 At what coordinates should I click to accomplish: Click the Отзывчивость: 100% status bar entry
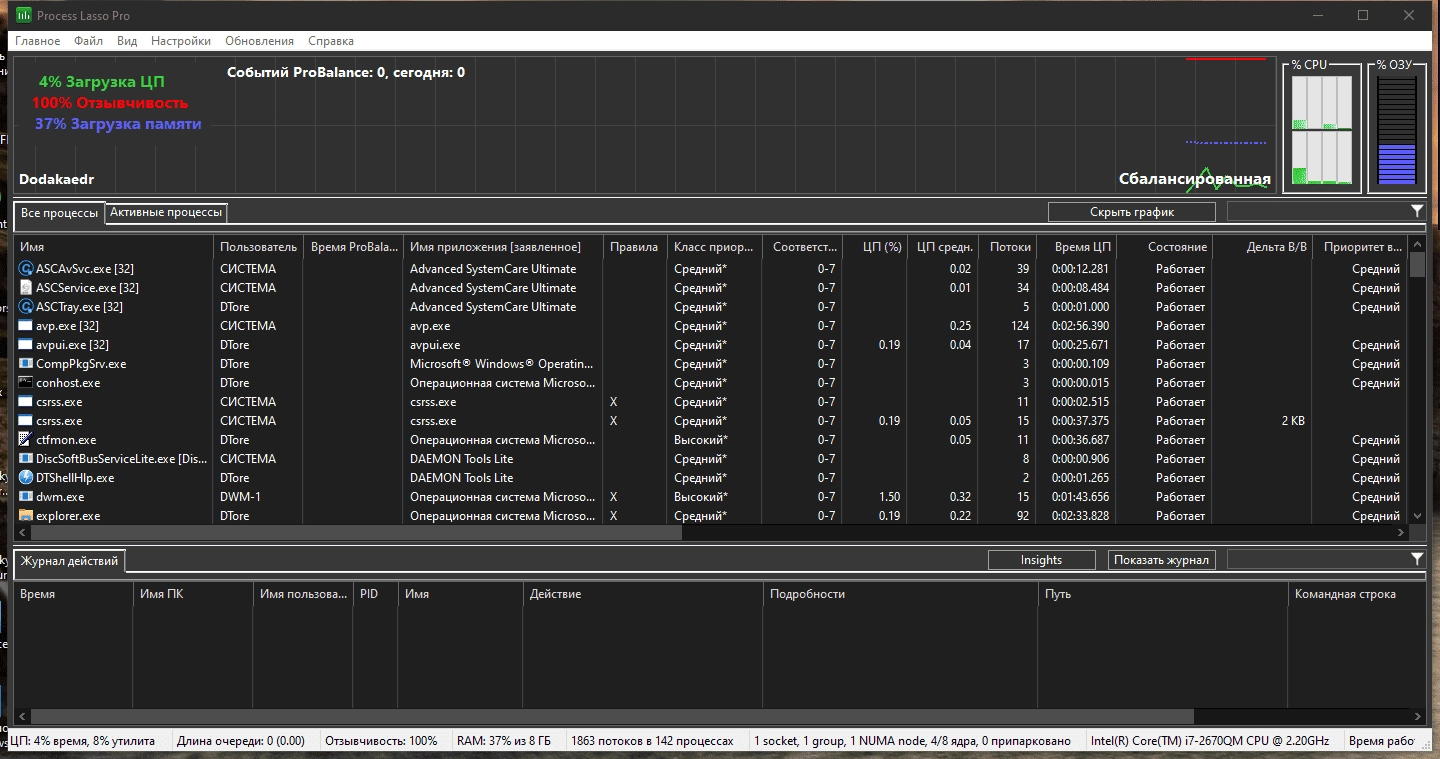382,741
